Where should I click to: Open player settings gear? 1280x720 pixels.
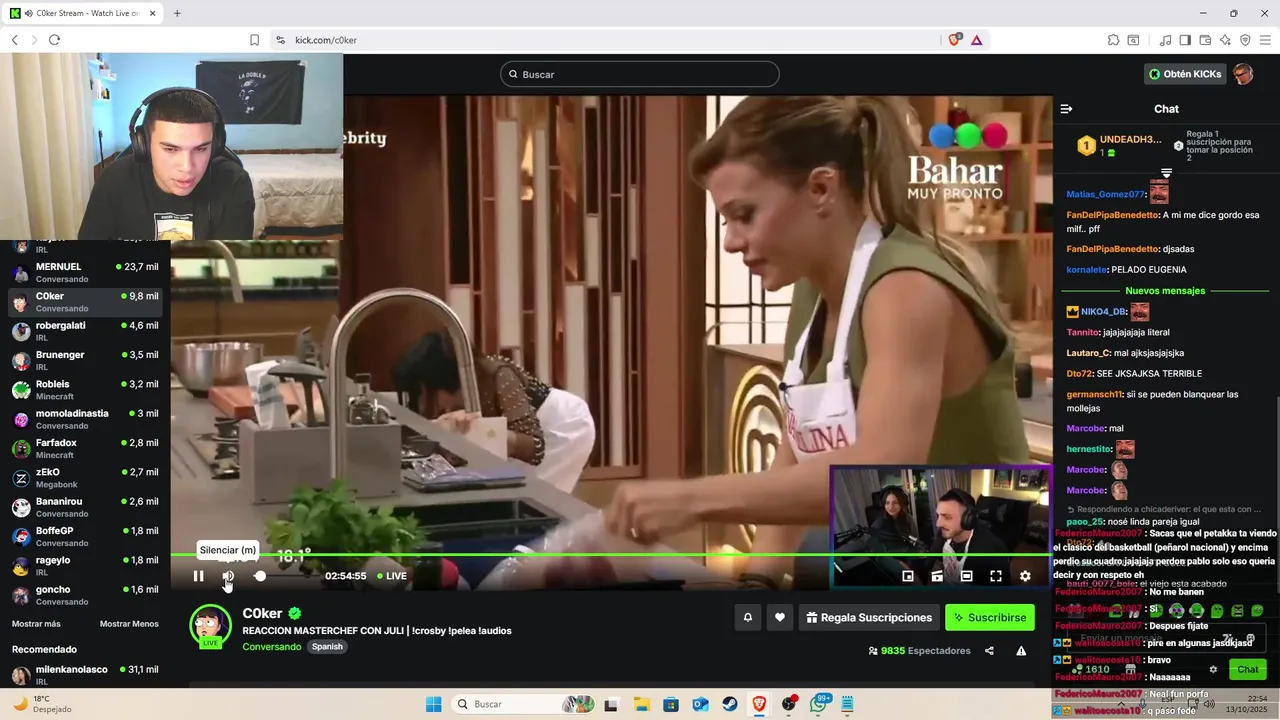(1025, 576)
